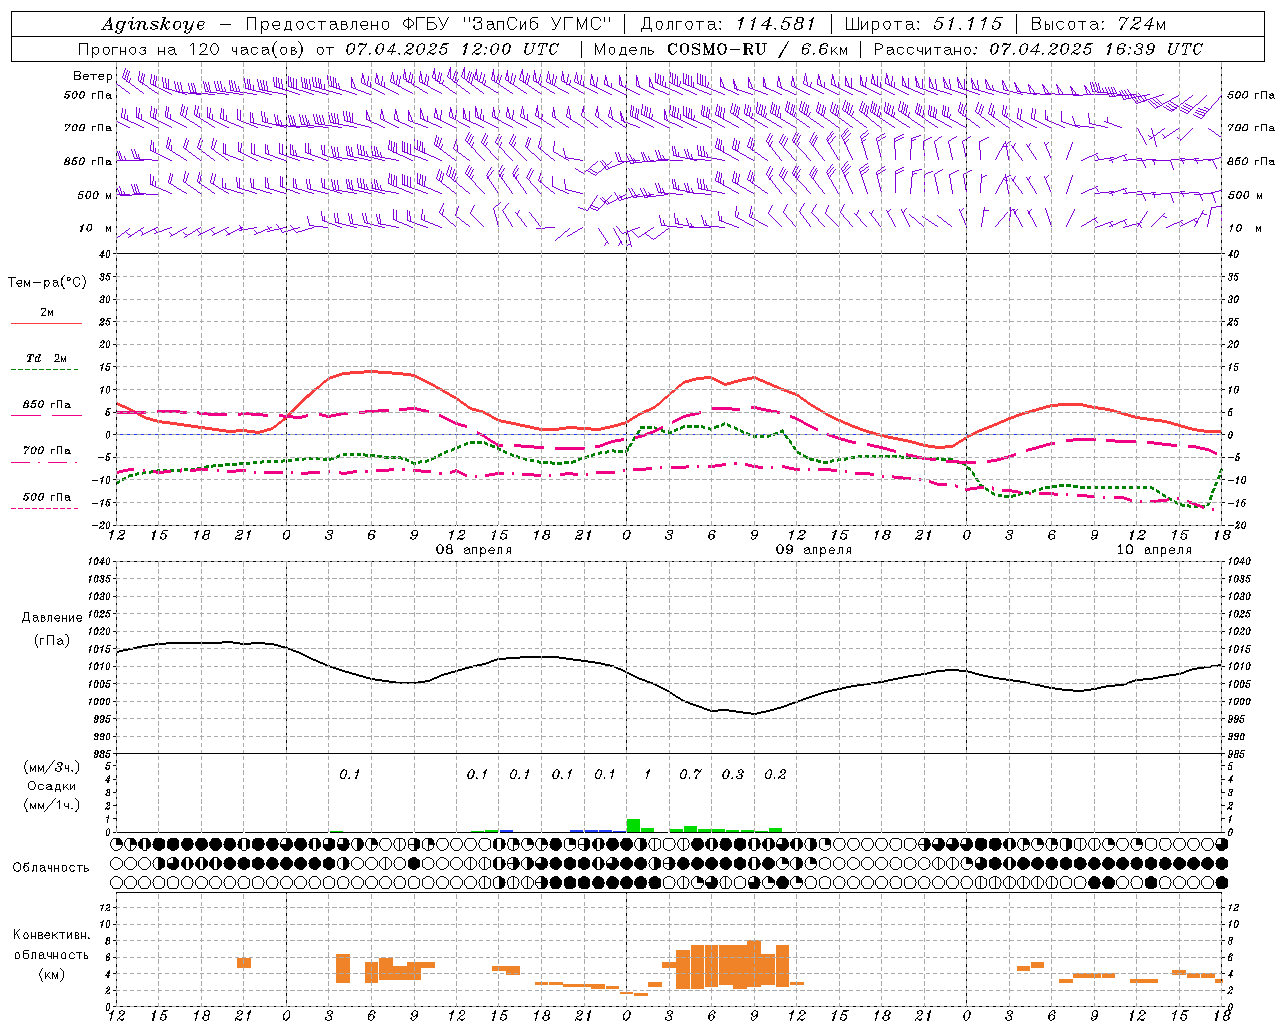Image resolution: width=1280 pixels, height=1024 pixels.
Task: Click the model label "COSMO-RU / 6.6км"
Action: [758, 49]
